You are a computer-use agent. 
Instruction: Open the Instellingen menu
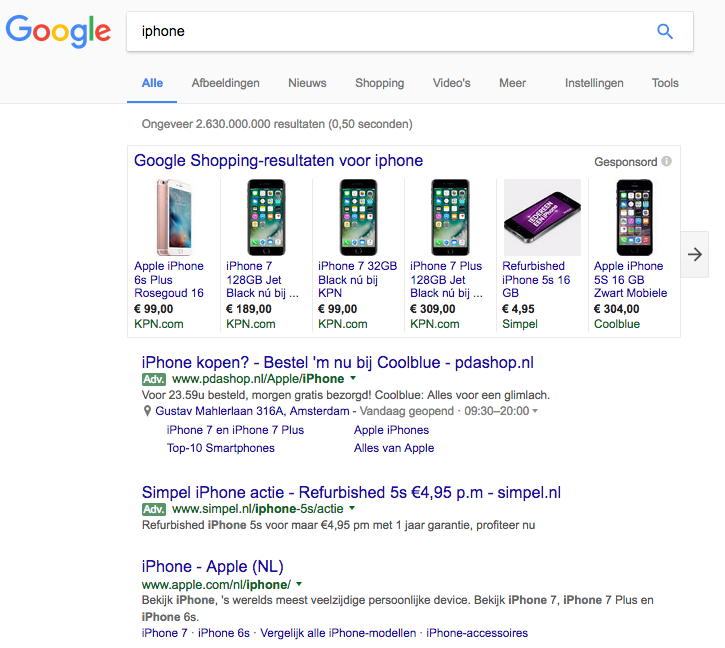coord(594,83)
